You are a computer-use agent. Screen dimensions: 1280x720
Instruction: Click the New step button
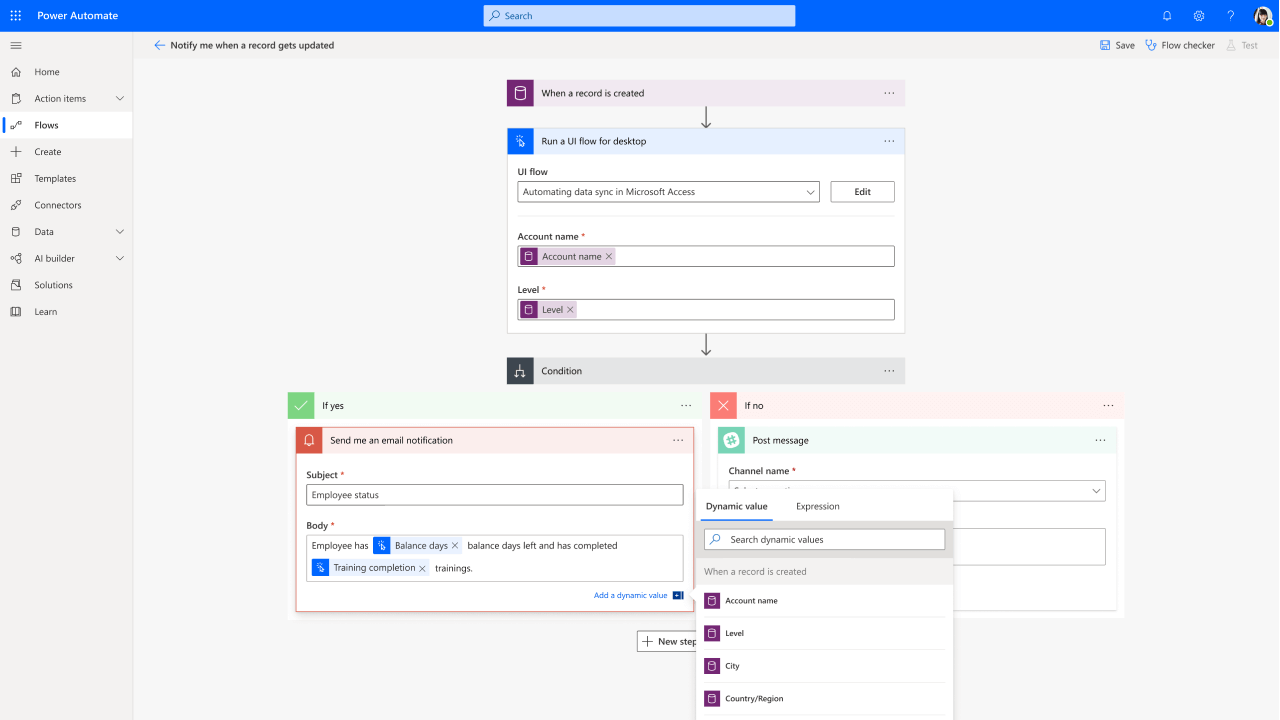click(x=668, y=640)
